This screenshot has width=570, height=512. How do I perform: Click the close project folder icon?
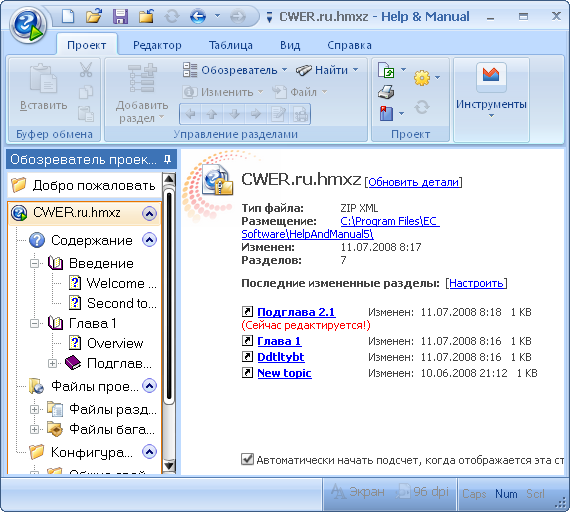click(x=146, y=17)
